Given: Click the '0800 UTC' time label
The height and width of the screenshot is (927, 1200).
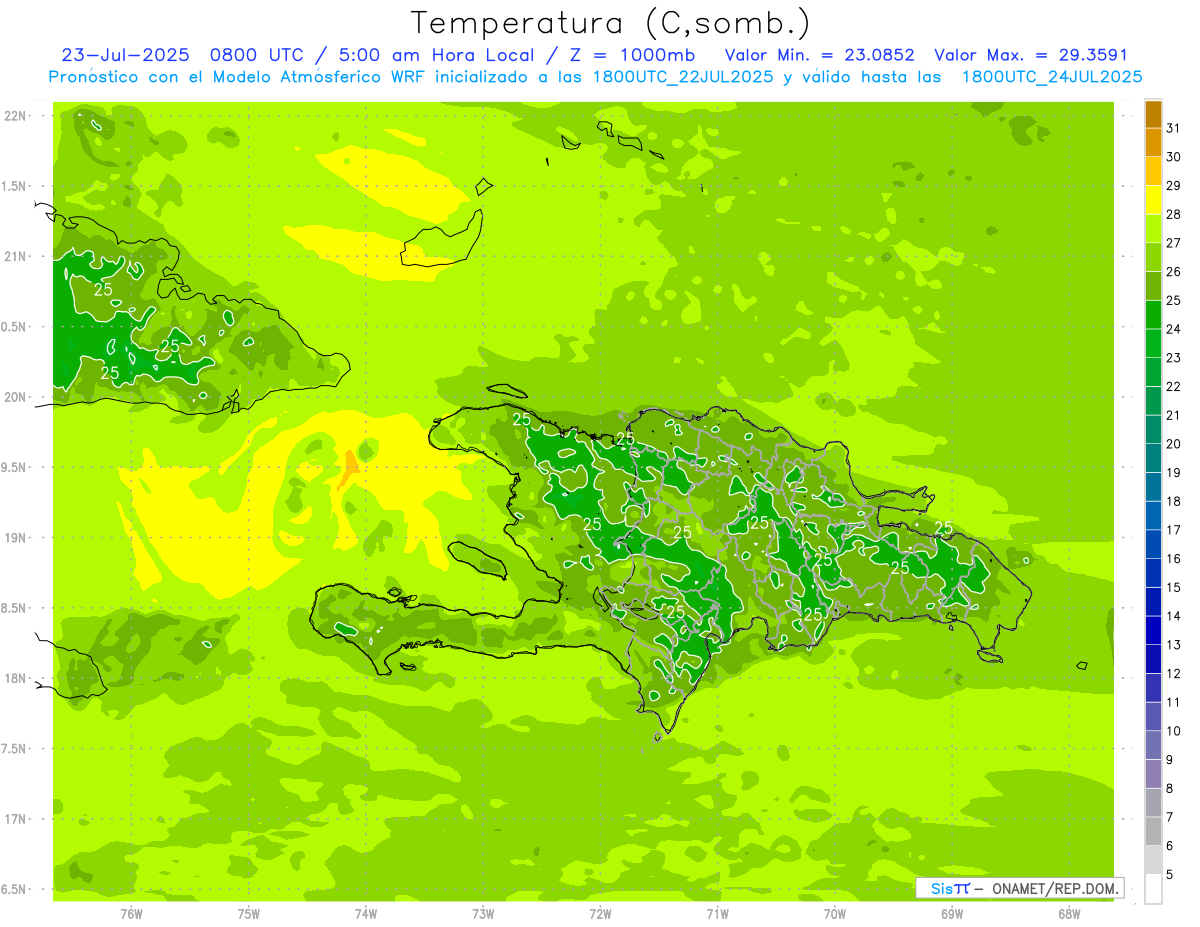Looking at the screenshot, I should coord(255,55).
